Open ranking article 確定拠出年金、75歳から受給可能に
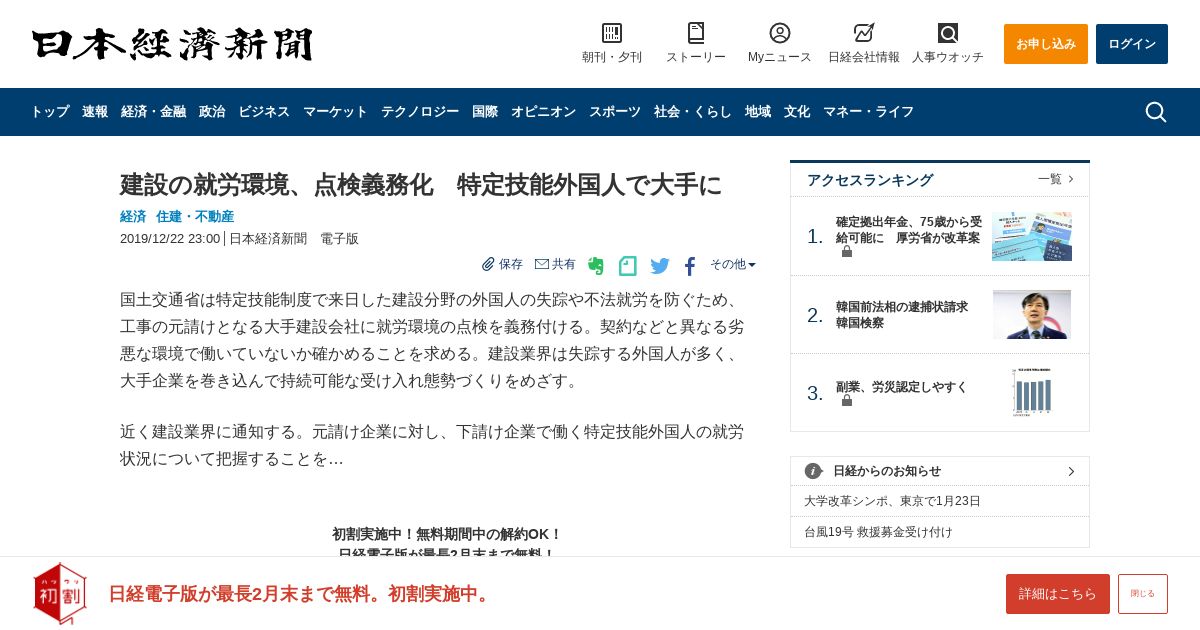This screenshot has height=630, width=1200. (x=909, y=229)
